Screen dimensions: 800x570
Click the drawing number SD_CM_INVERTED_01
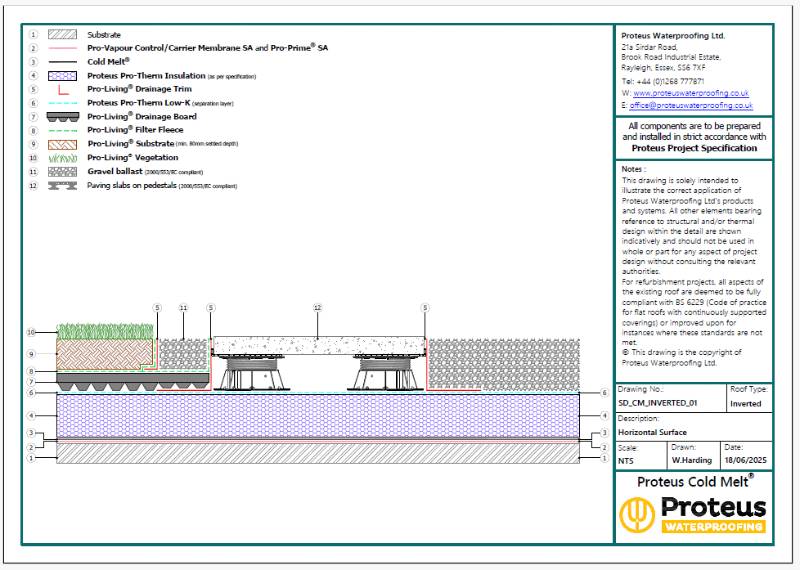657,403
